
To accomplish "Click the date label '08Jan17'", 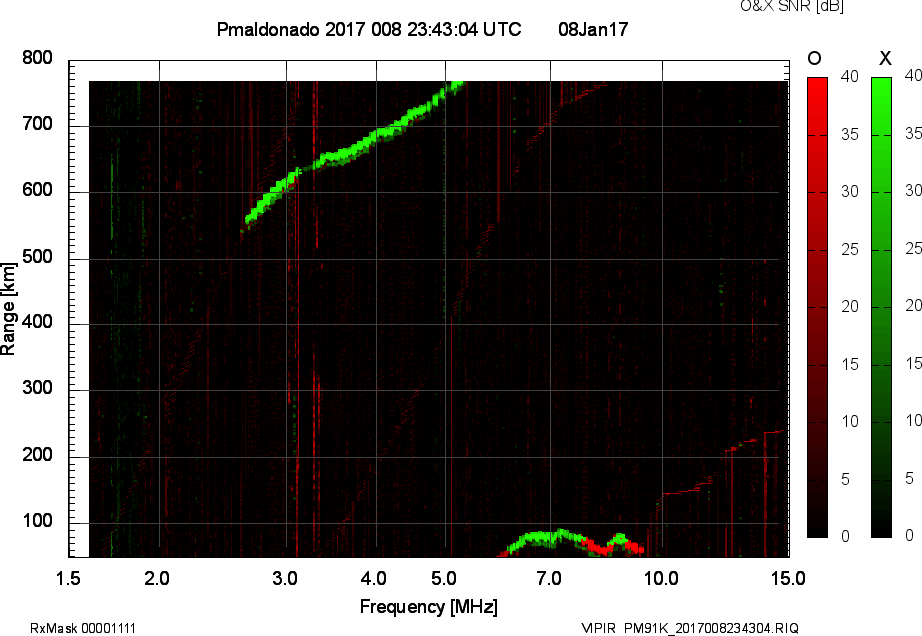I will tap(593, 29).
